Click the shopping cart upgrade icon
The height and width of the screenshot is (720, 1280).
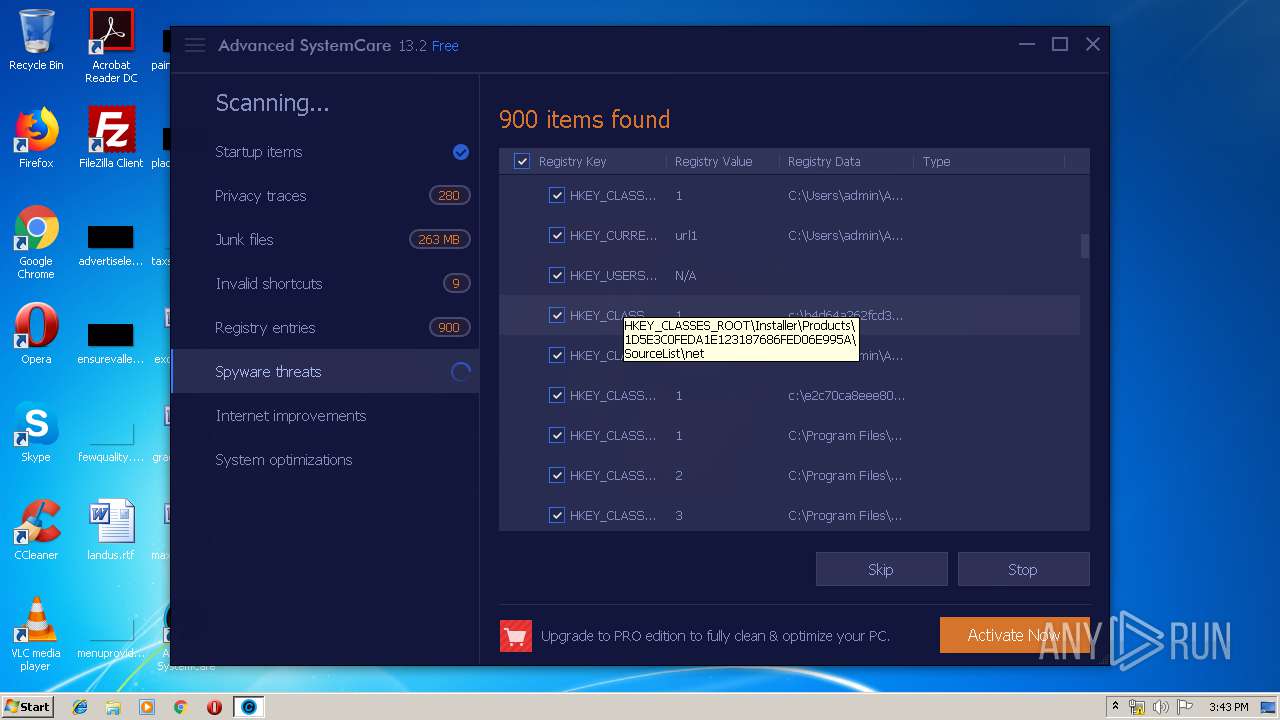click(x=516, y=636)
